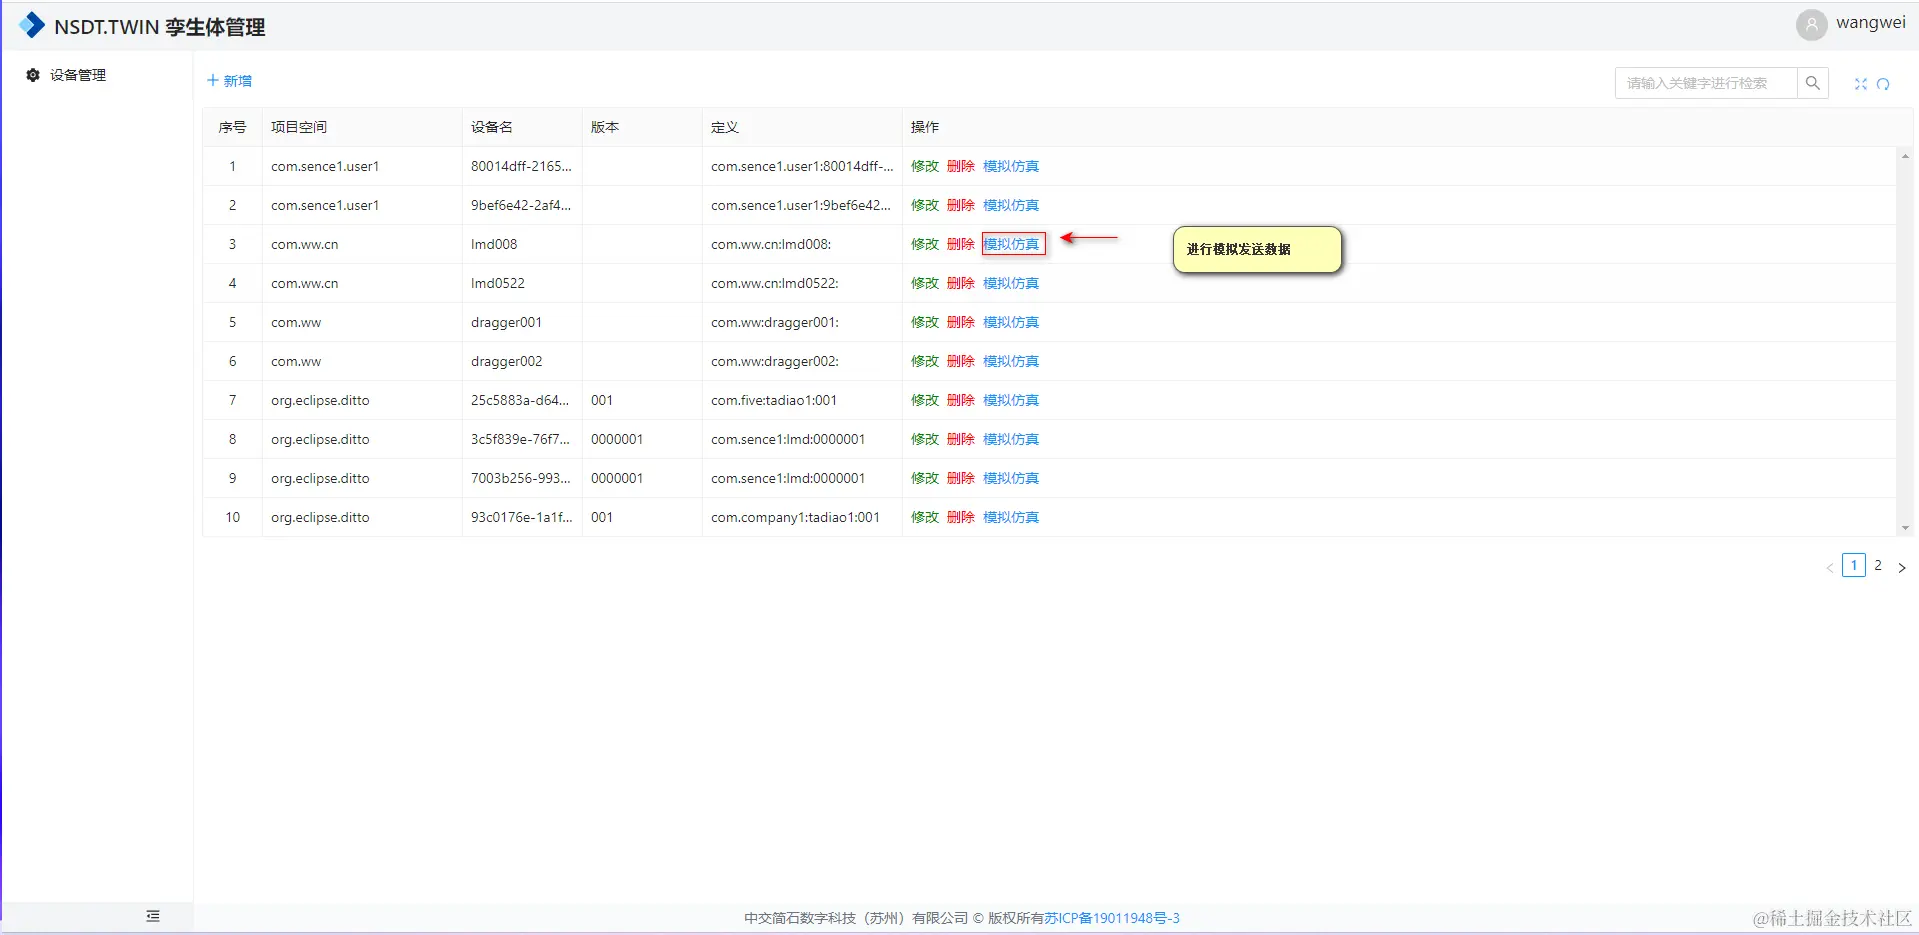Click the refresh table icon

[1883, 84]
